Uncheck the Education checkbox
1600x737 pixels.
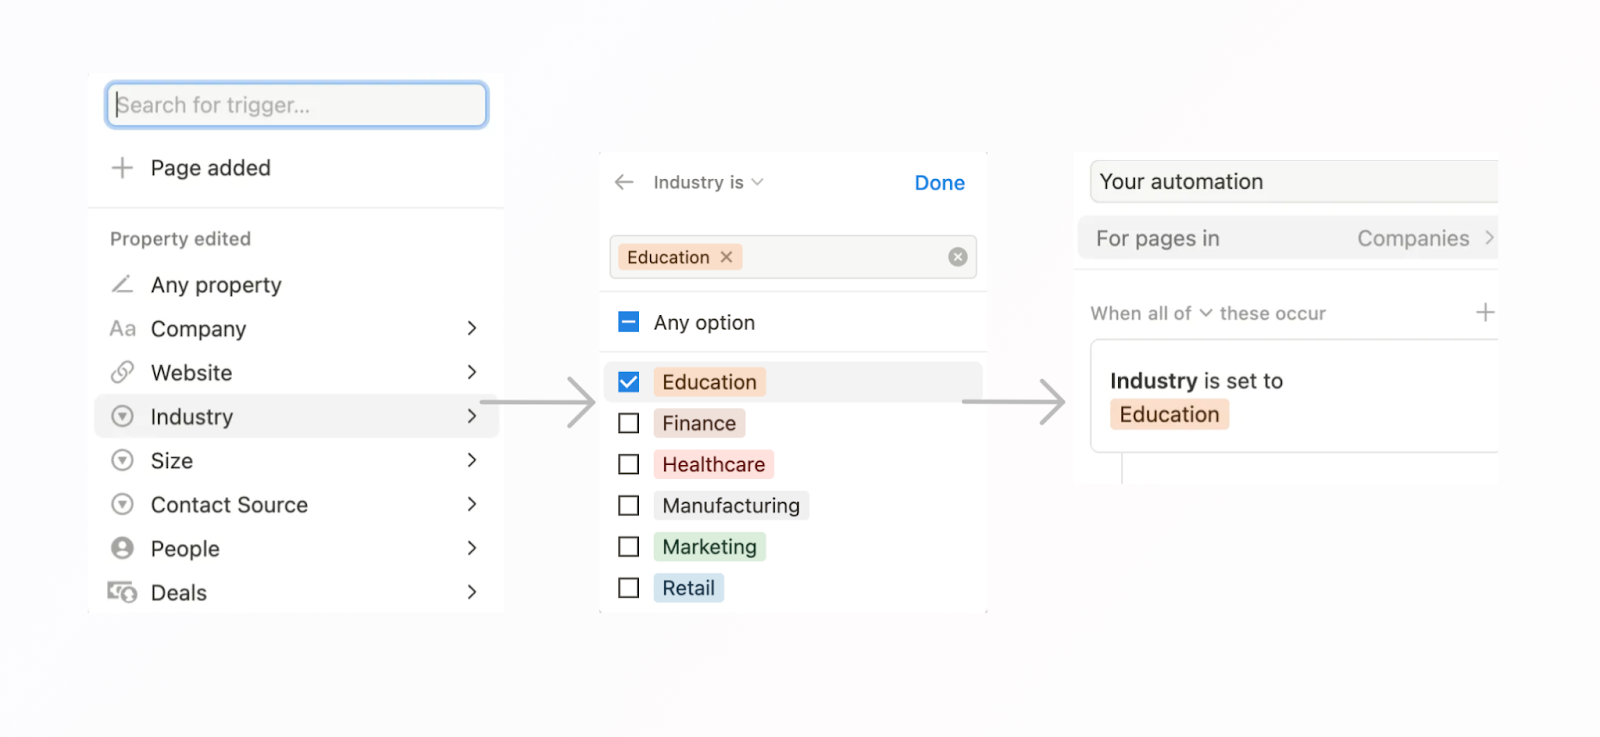629,382
